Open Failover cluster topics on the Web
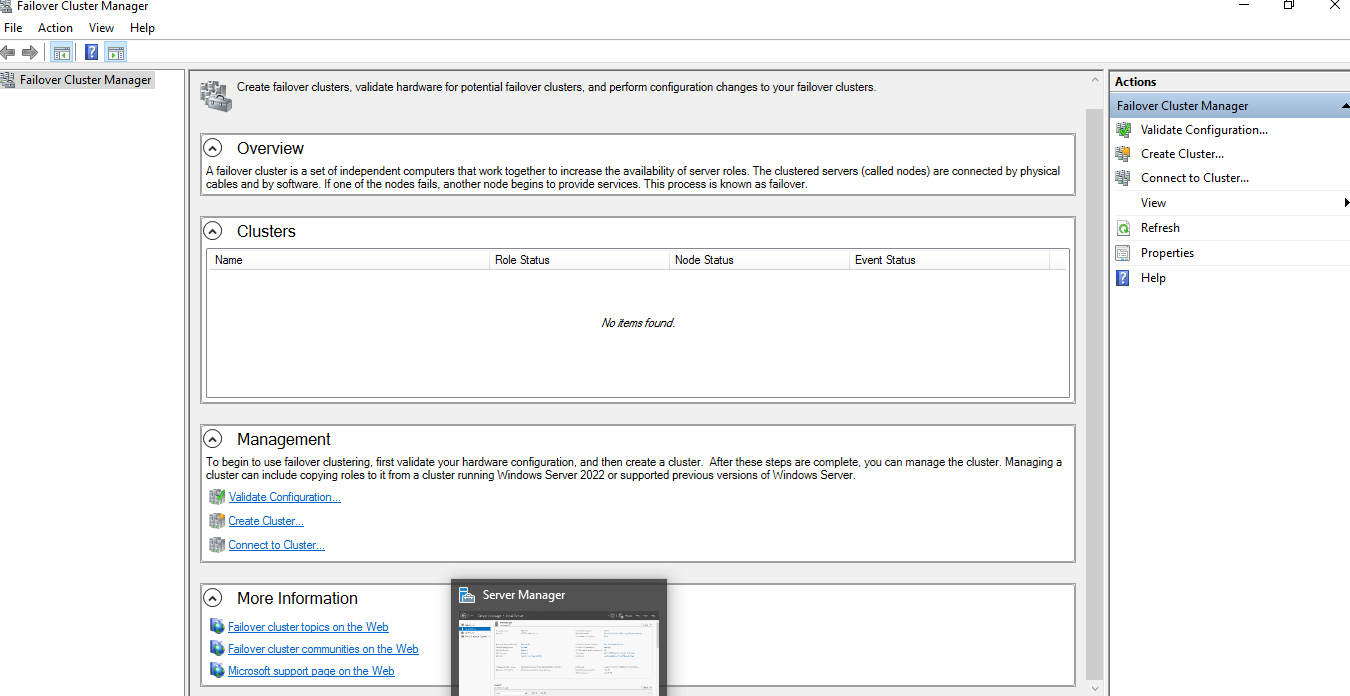The width and height of the screenshot is (1350, 696). tap(308, 627)
